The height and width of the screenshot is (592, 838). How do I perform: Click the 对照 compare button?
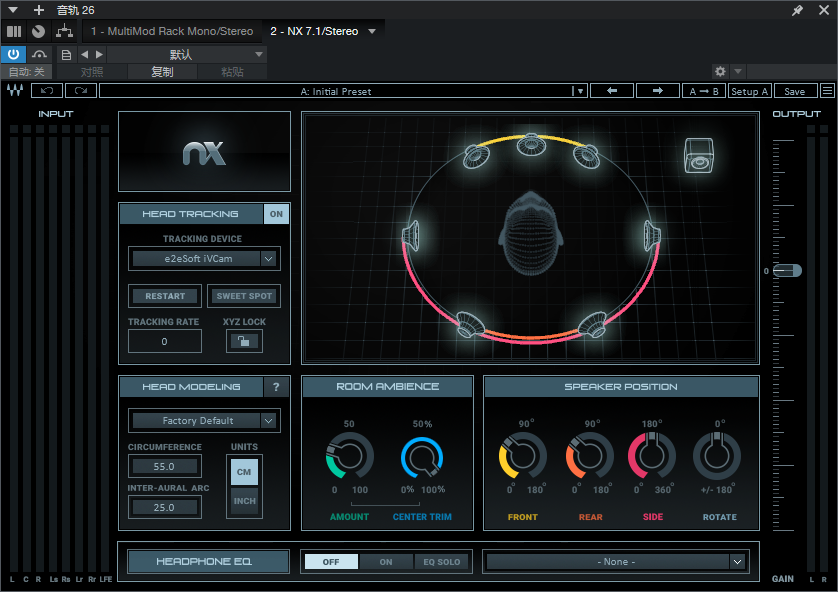coord(92,72)
